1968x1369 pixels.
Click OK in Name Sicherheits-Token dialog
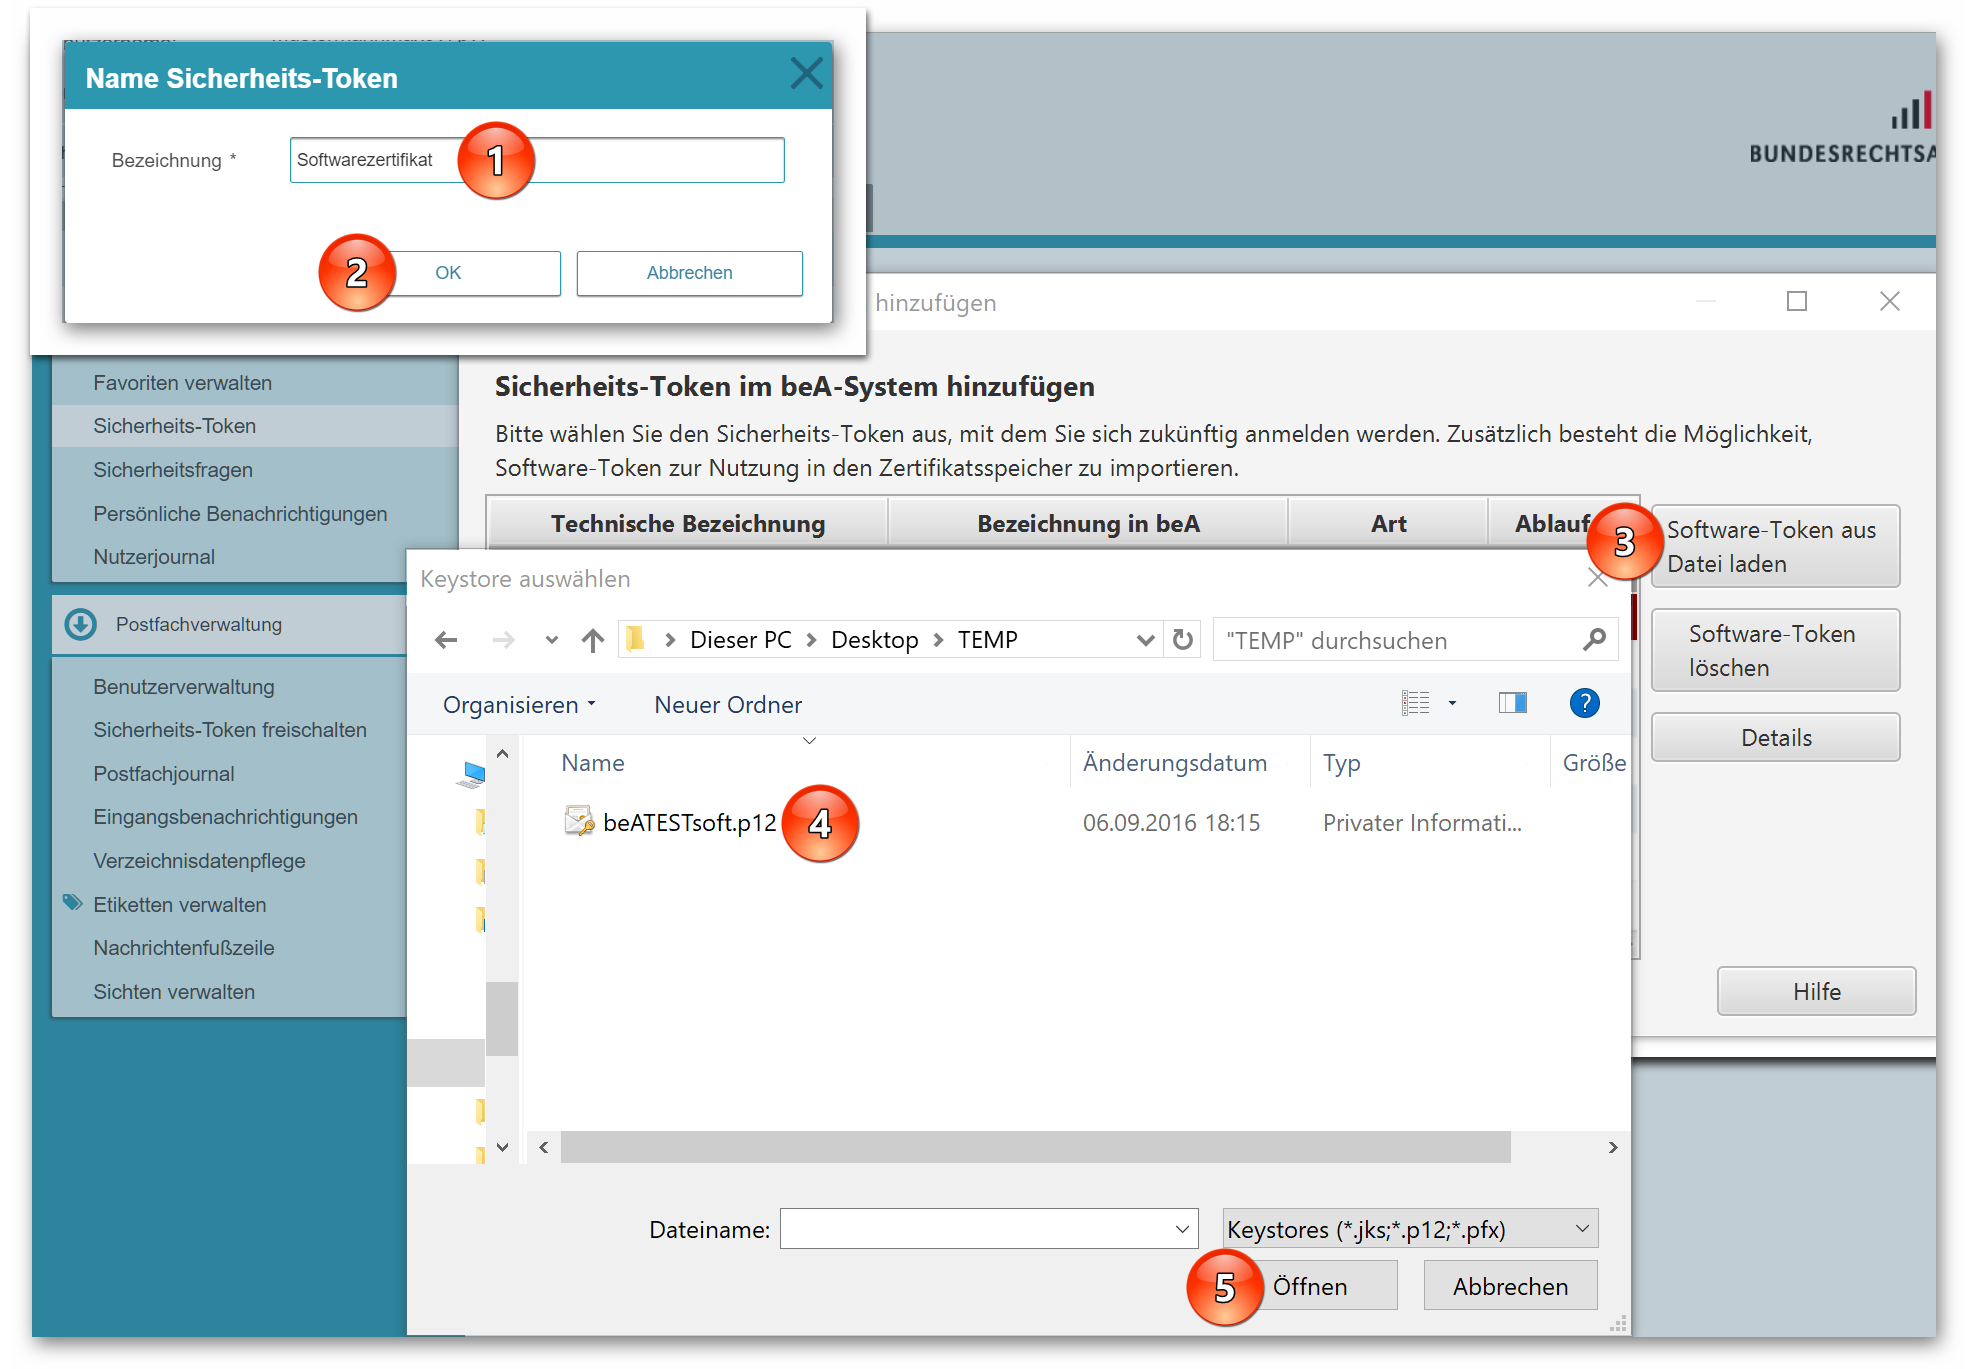pos(448,273)
